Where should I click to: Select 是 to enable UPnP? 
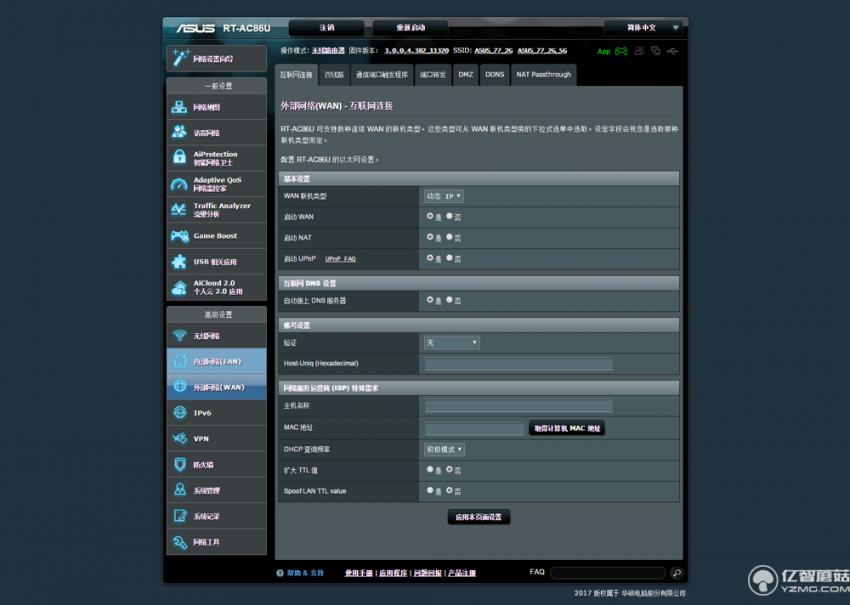click(x=431, y=258)
